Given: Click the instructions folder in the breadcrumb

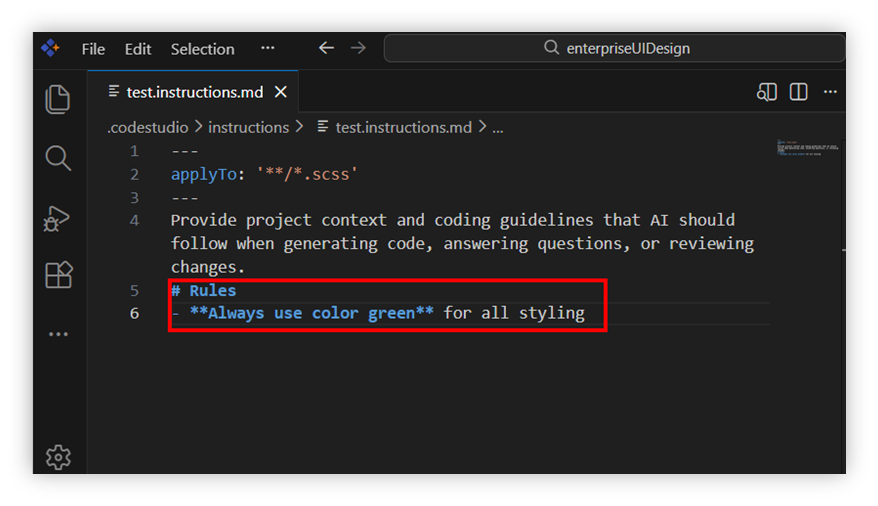Looking at the screenshot, I should pos(248,127).
